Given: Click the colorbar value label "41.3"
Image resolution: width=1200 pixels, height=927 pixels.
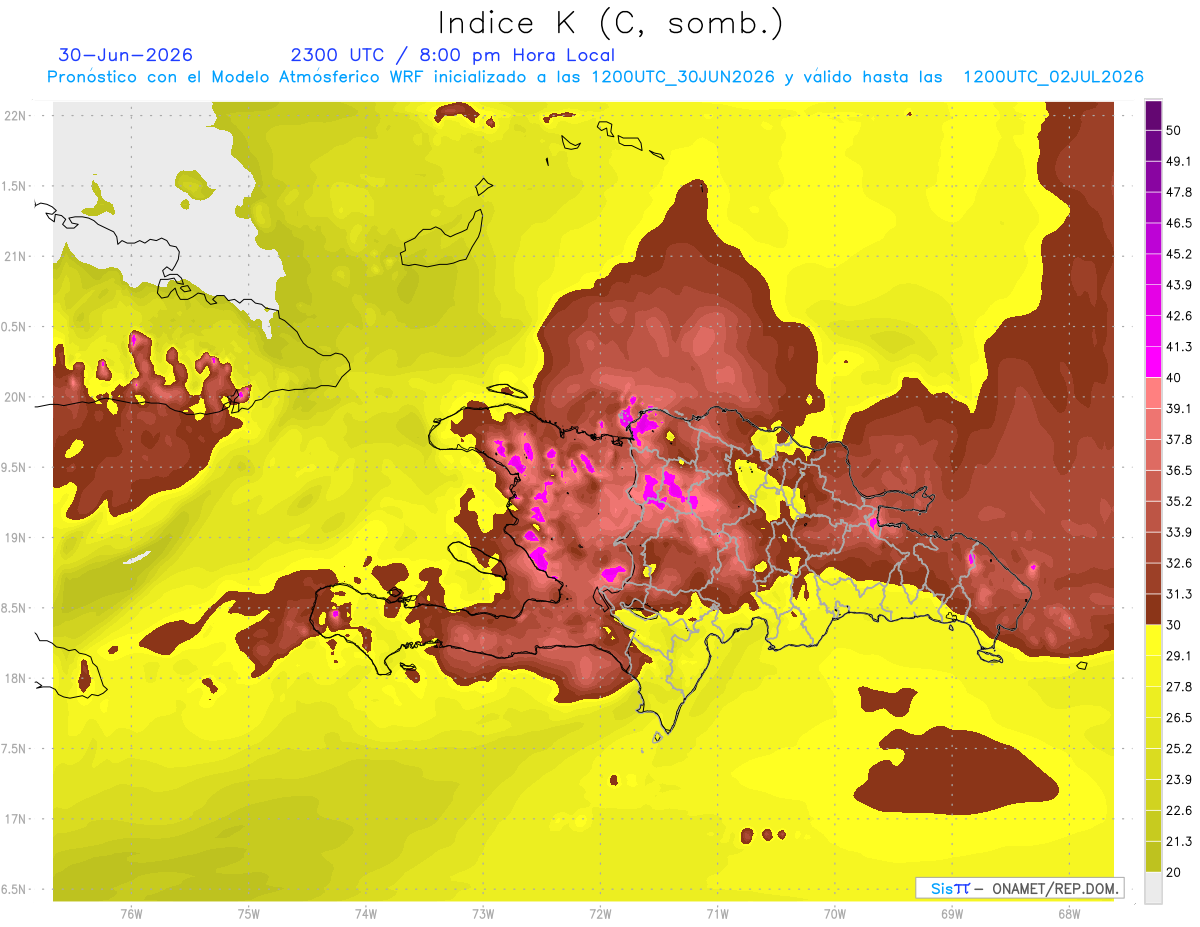Looking at the screenshot, I should pos(1179,347).
